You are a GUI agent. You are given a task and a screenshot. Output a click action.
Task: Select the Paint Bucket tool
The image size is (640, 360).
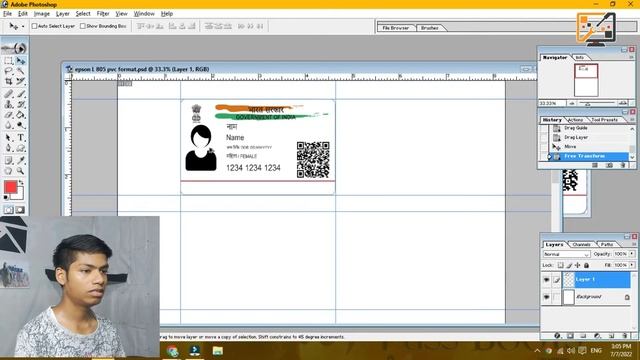[x=21, y=115]
